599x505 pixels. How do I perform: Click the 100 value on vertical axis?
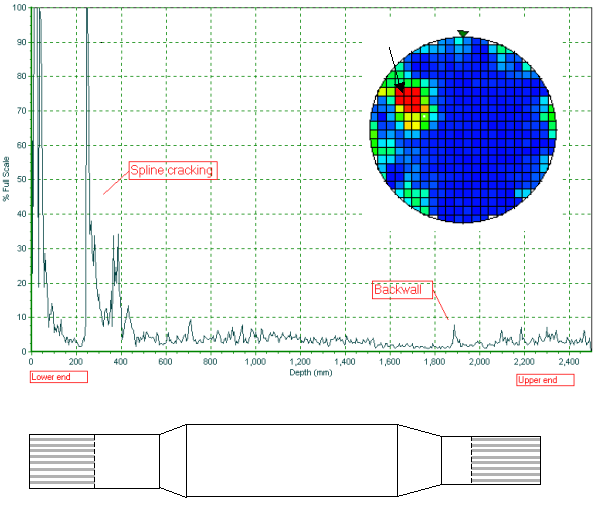(19, 8)
